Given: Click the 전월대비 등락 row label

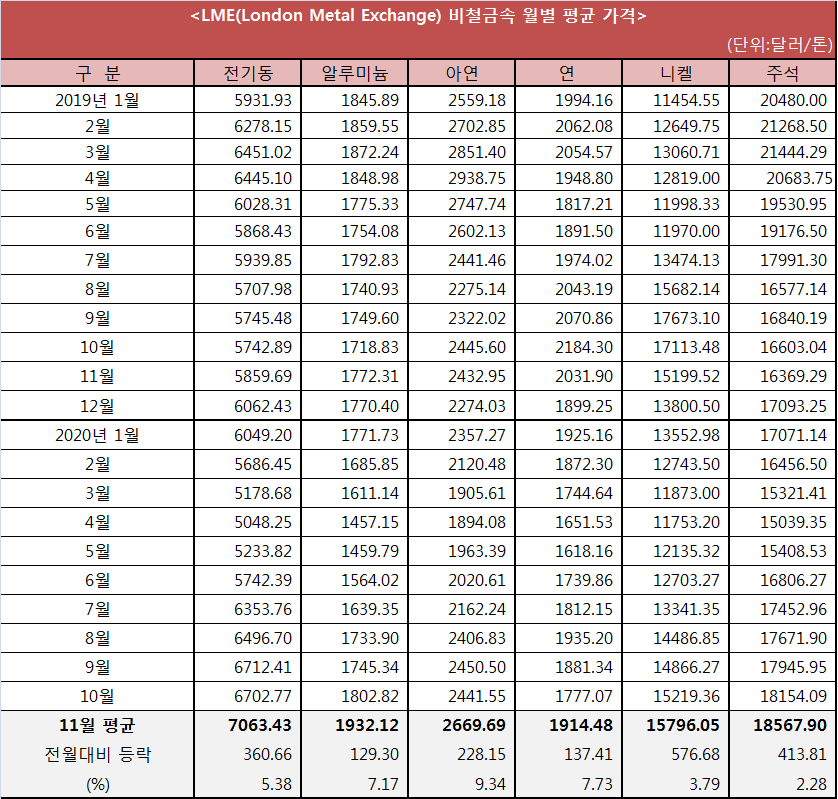Looking at the screenshot, I should (97, 755).
